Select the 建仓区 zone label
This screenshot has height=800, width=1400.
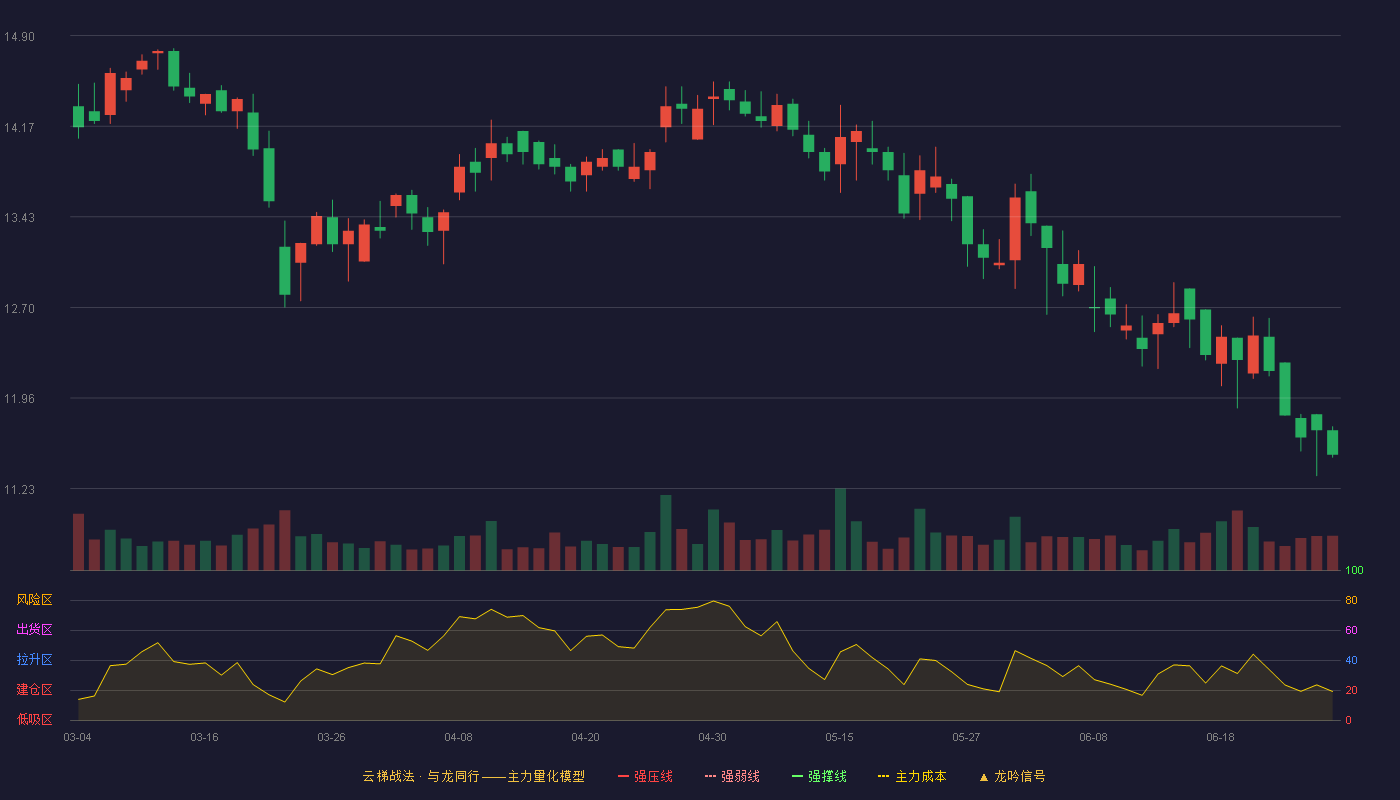pyautogui.click(x=34, y=690)
